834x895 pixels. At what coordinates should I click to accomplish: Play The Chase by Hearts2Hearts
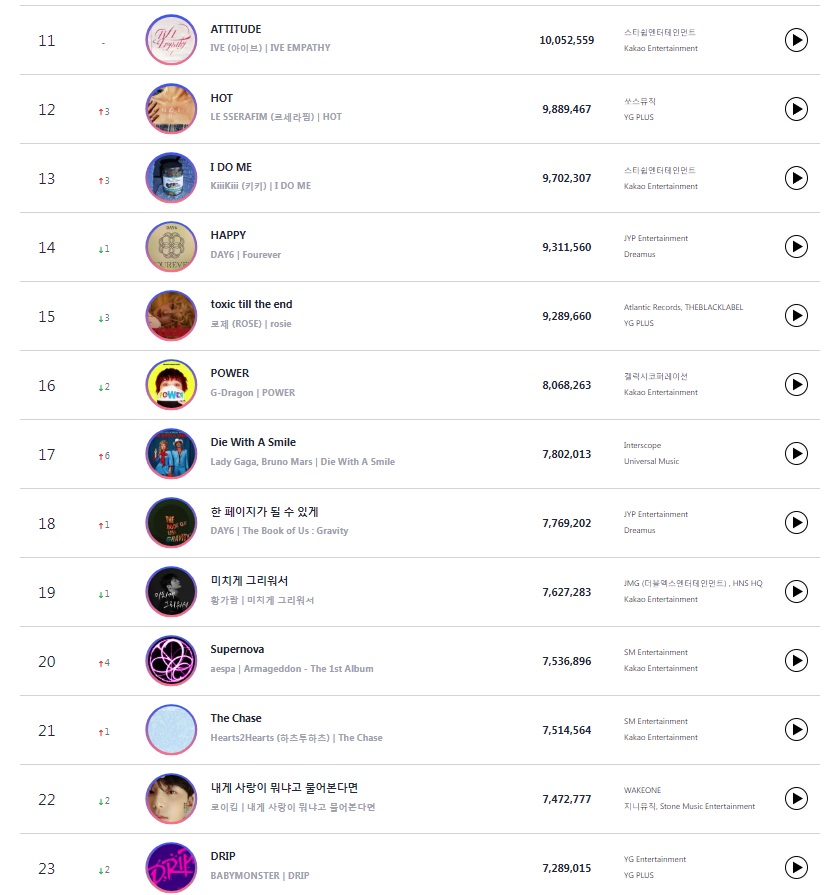[796, 729]
